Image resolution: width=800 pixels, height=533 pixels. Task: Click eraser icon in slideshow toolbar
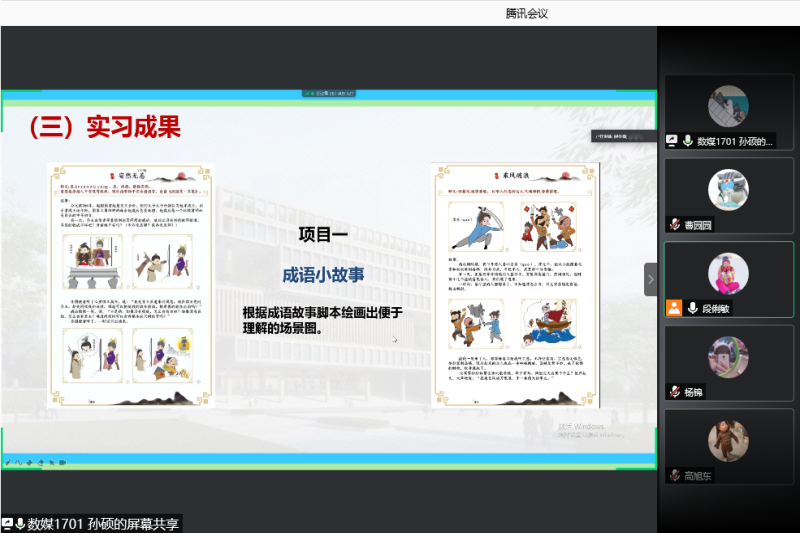pyautogui.click(x=40, y=463)
